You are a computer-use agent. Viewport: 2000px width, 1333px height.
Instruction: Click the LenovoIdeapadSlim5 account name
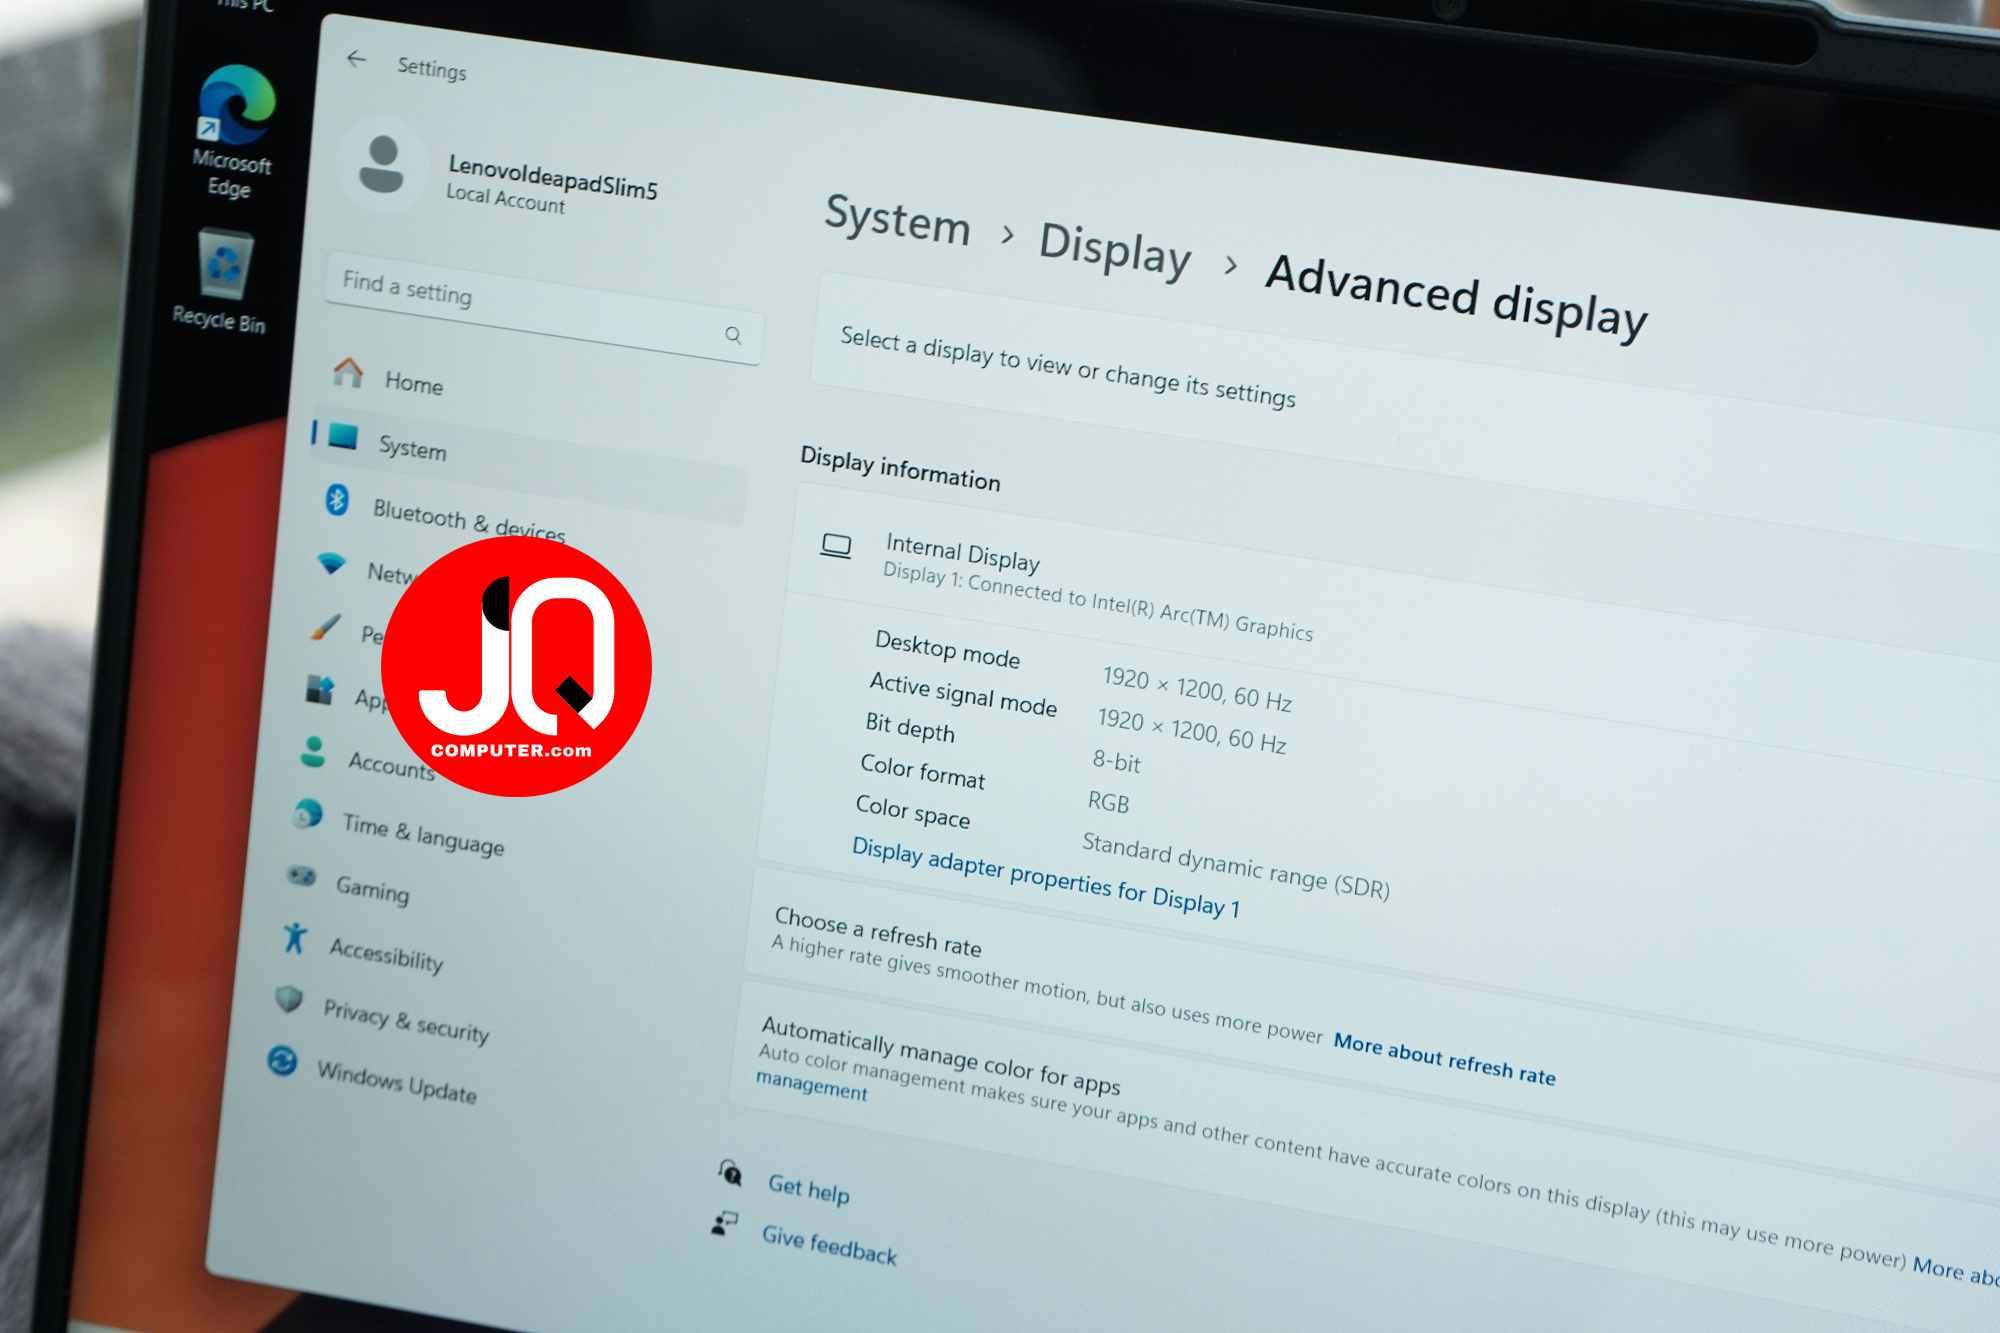click(553, 177)
